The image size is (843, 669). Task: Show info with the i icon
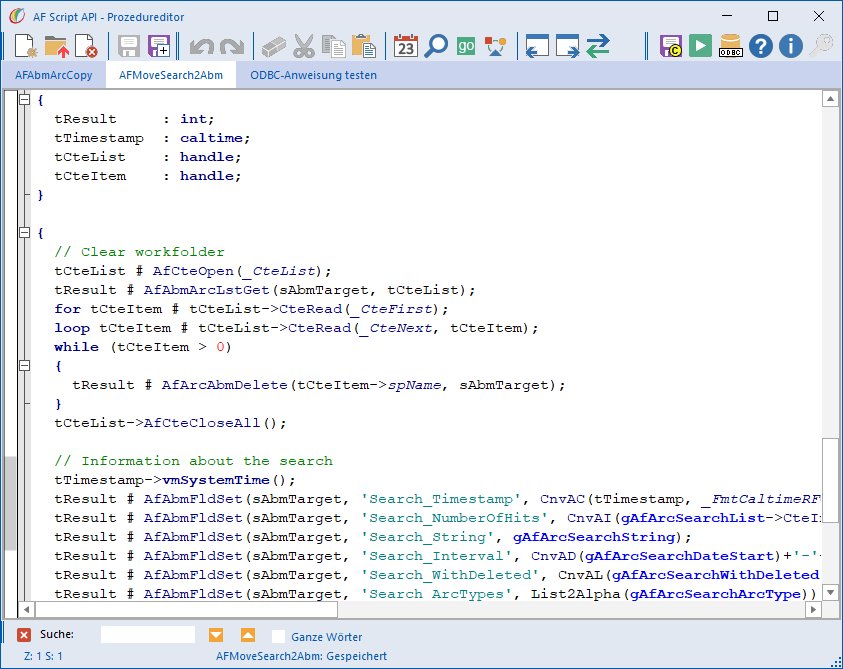click(791, 46)
